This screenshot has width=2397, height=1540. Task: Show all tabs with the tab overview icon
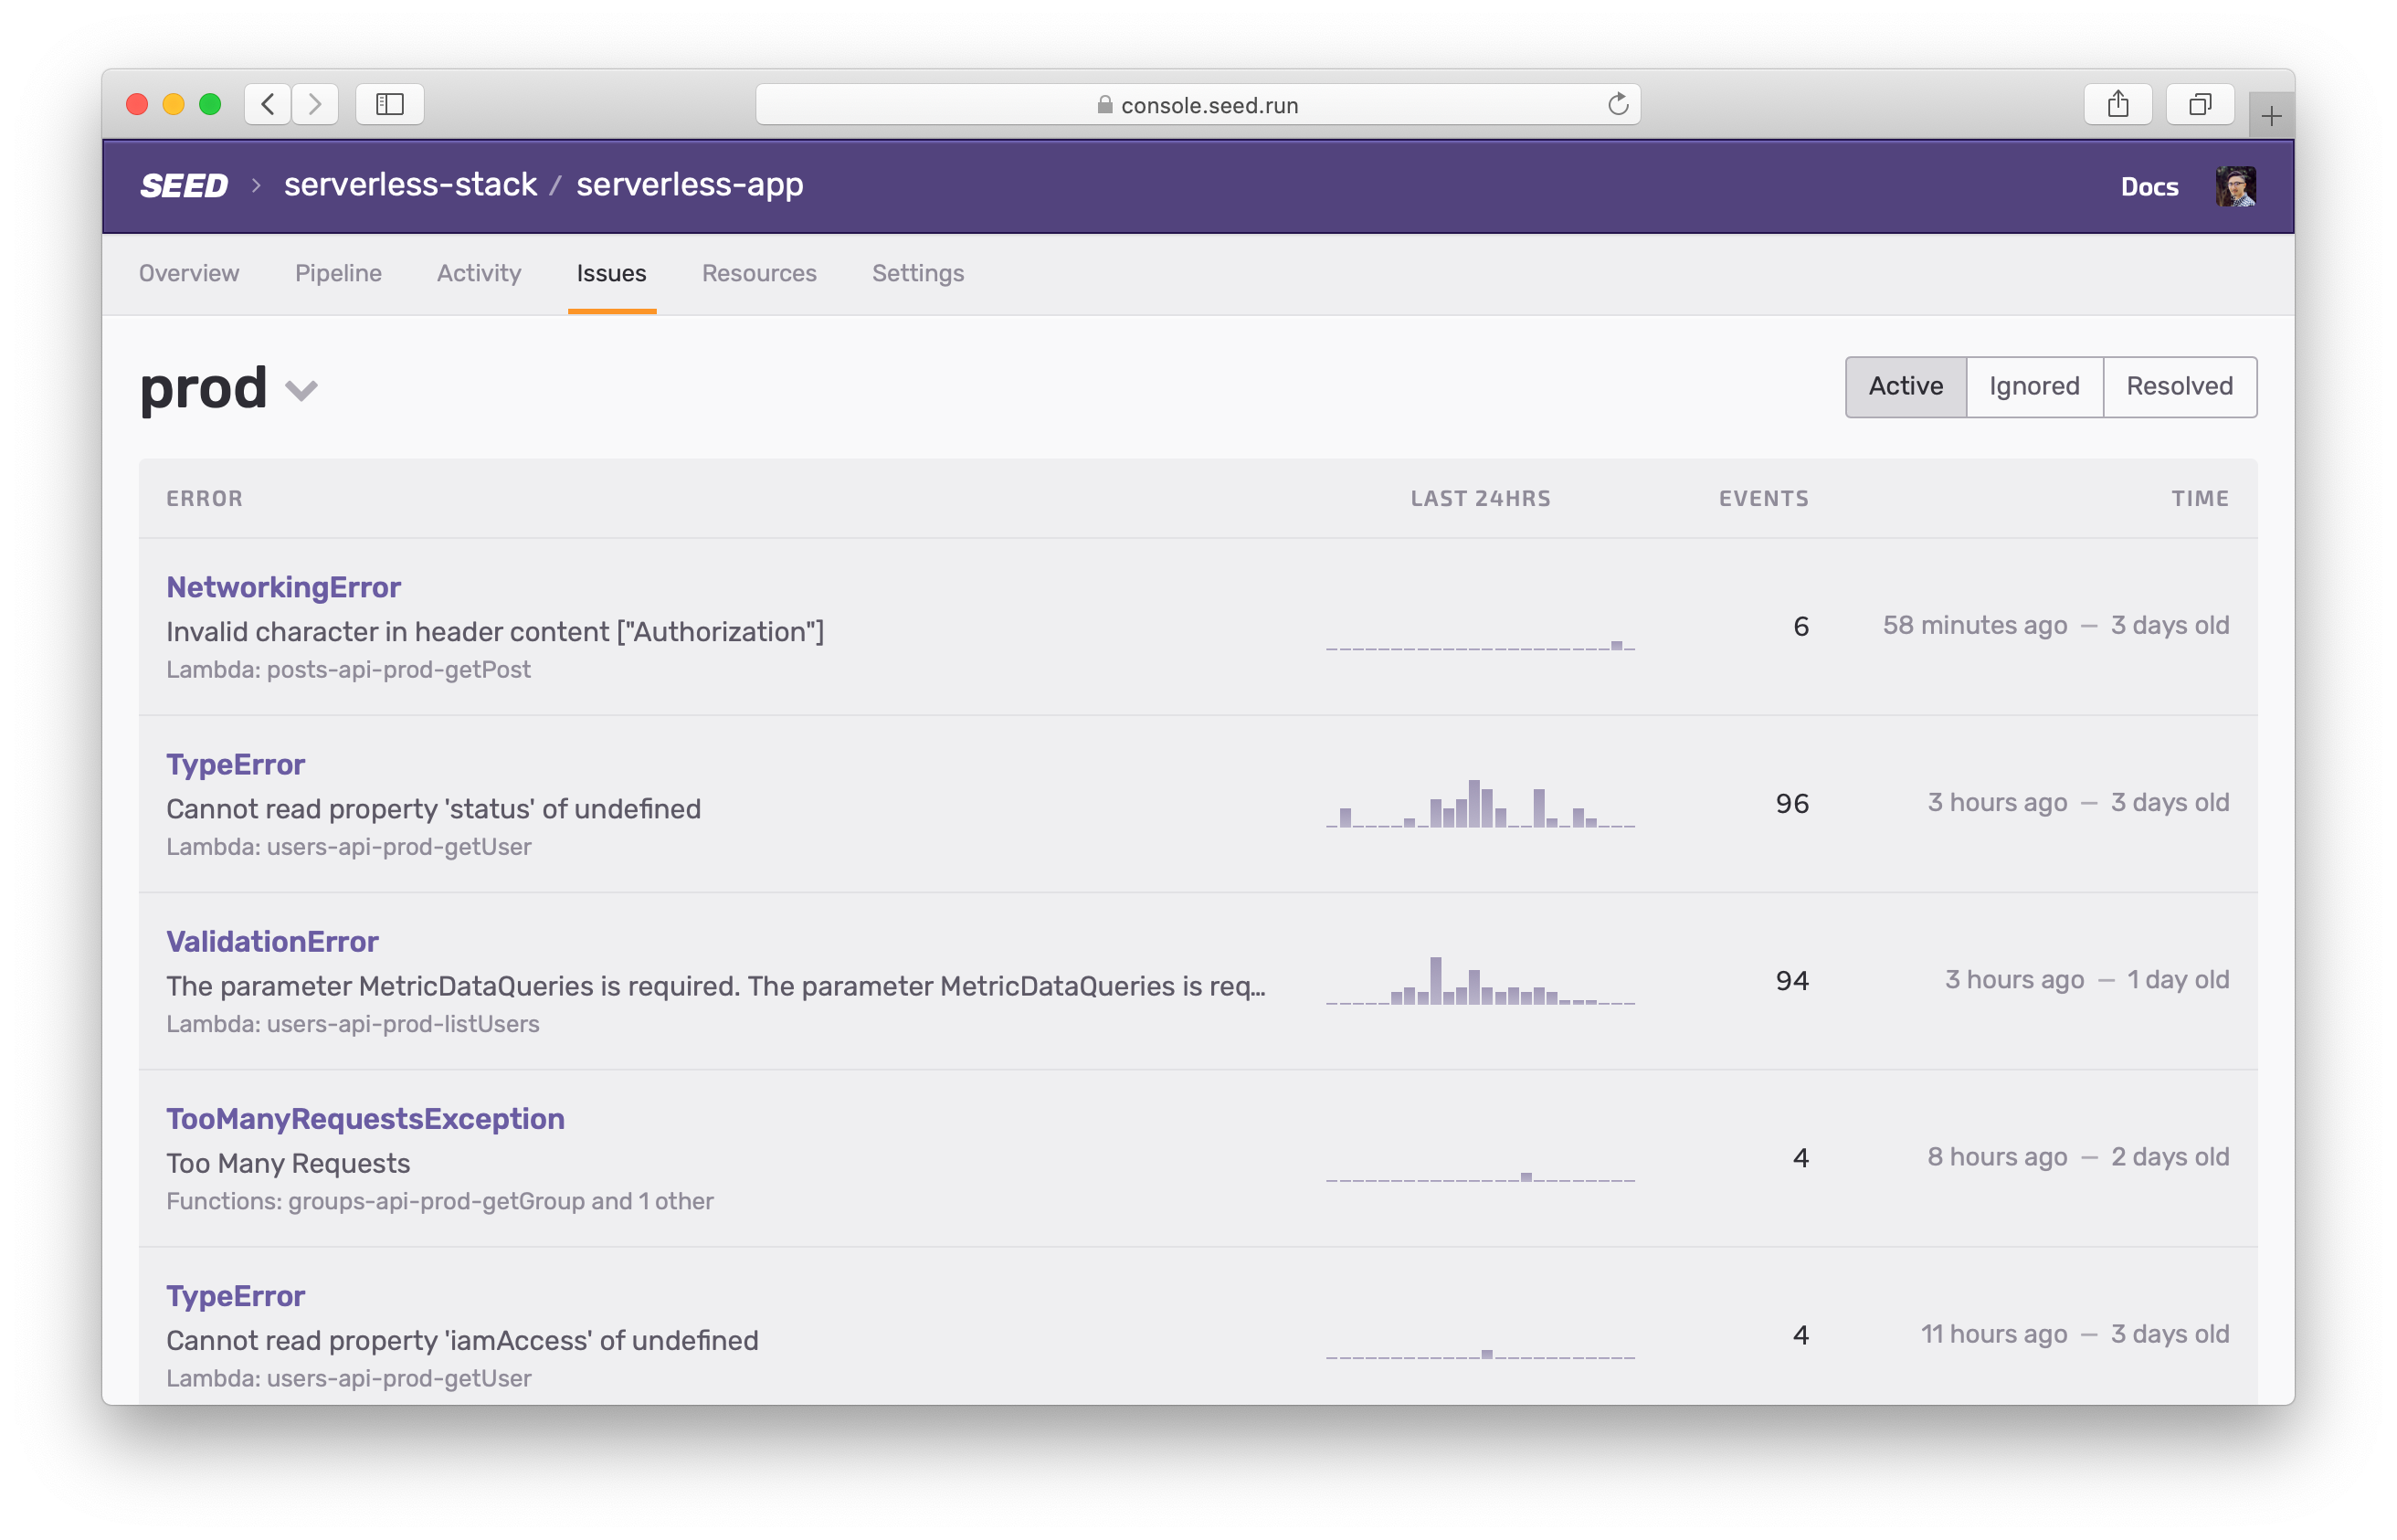click(x=2199, y=104)
